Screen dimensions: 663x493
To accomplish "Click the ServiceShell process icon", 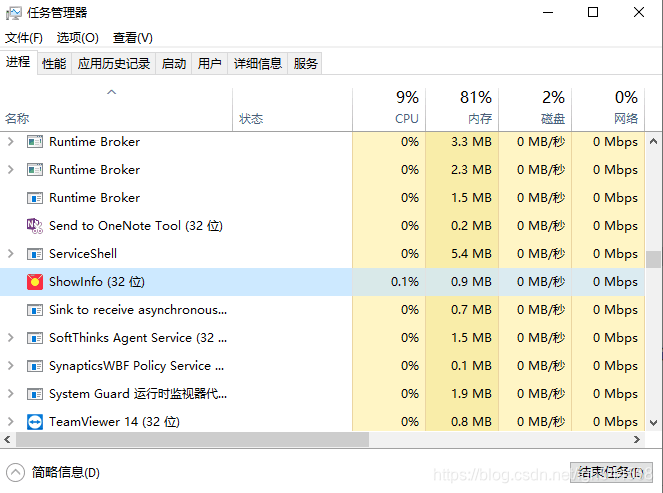I will [x=35, y=254].
